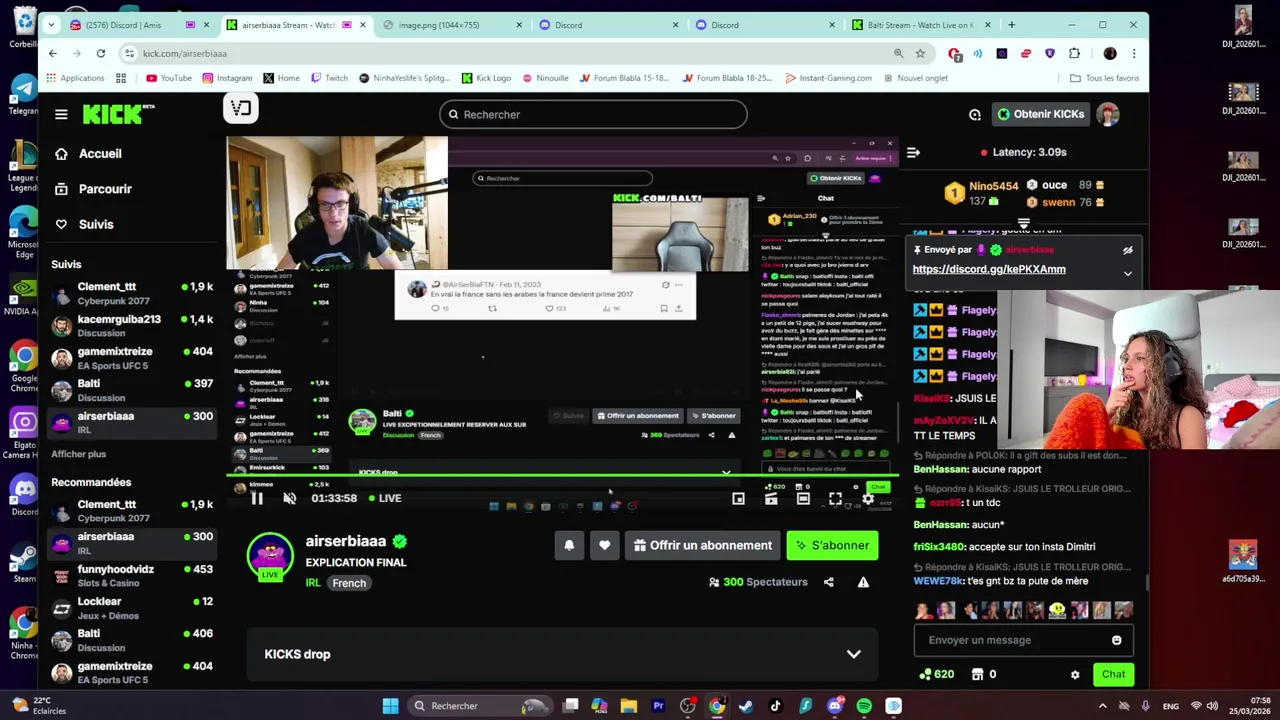Image resolution: width=1280 pixels, height=720 pixels.
Task: Select kacemrguiba213 in followed channels
Action: [132, 326]
